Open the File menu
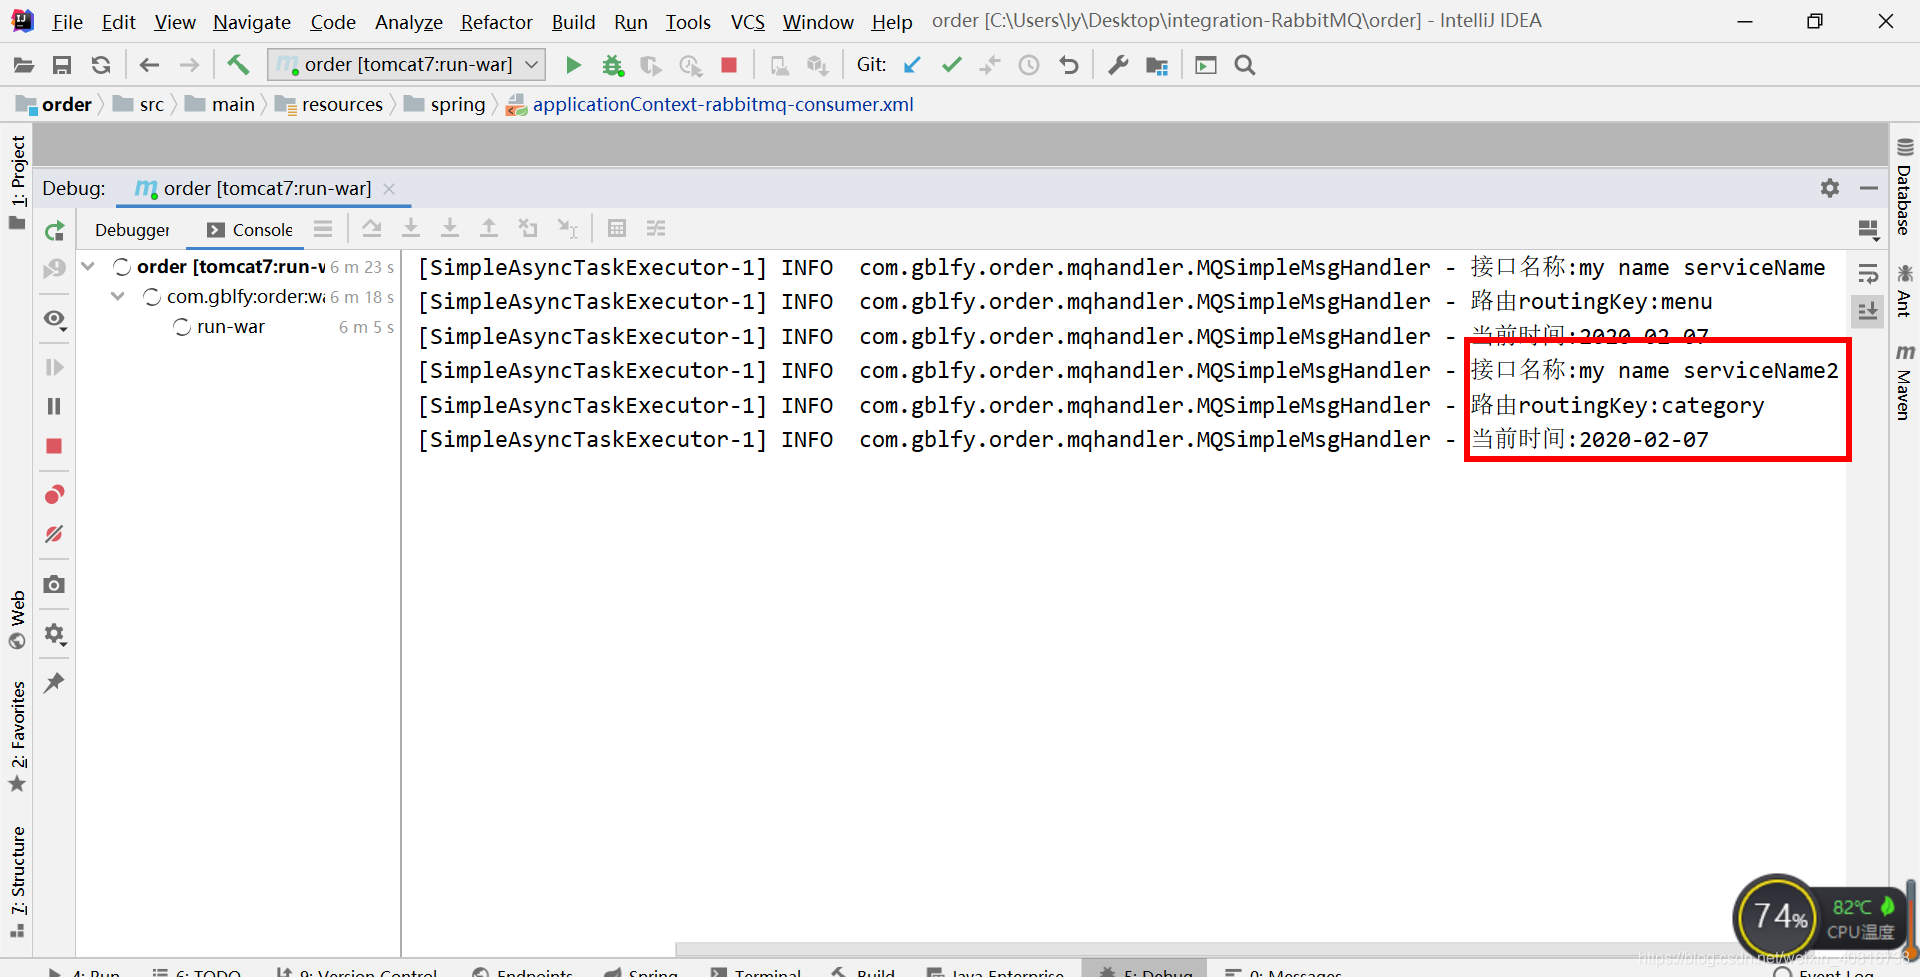 [x=67, y=21]
